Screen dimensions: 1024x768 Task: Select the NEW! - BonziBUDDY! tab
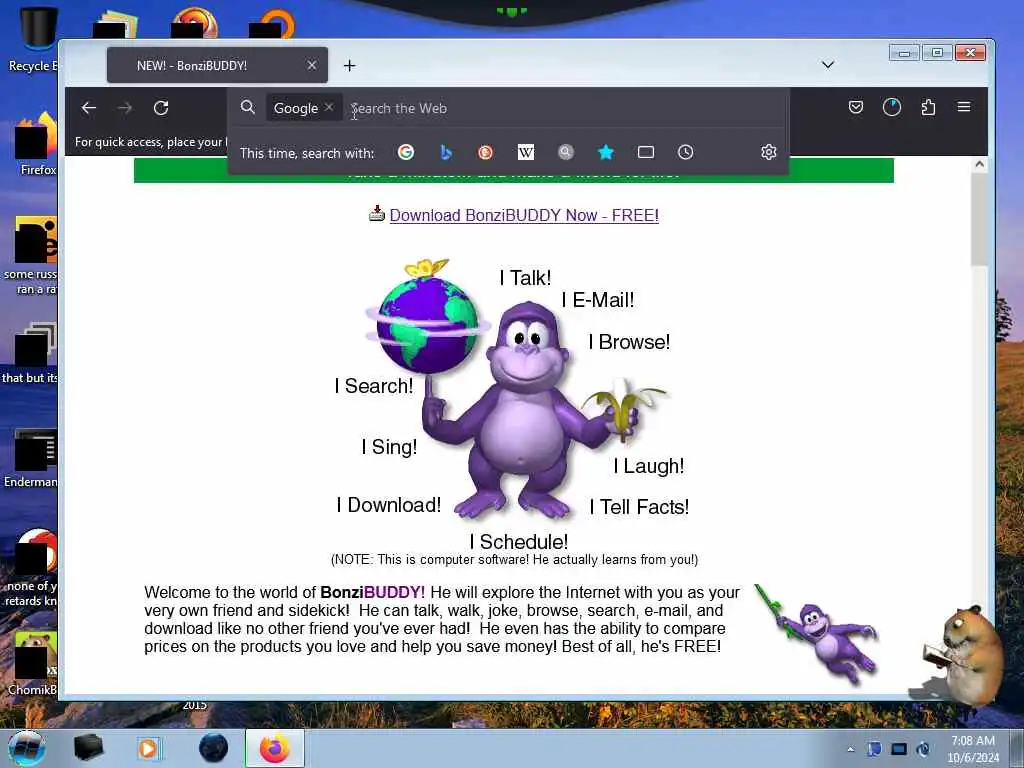[x=217, y=65]
